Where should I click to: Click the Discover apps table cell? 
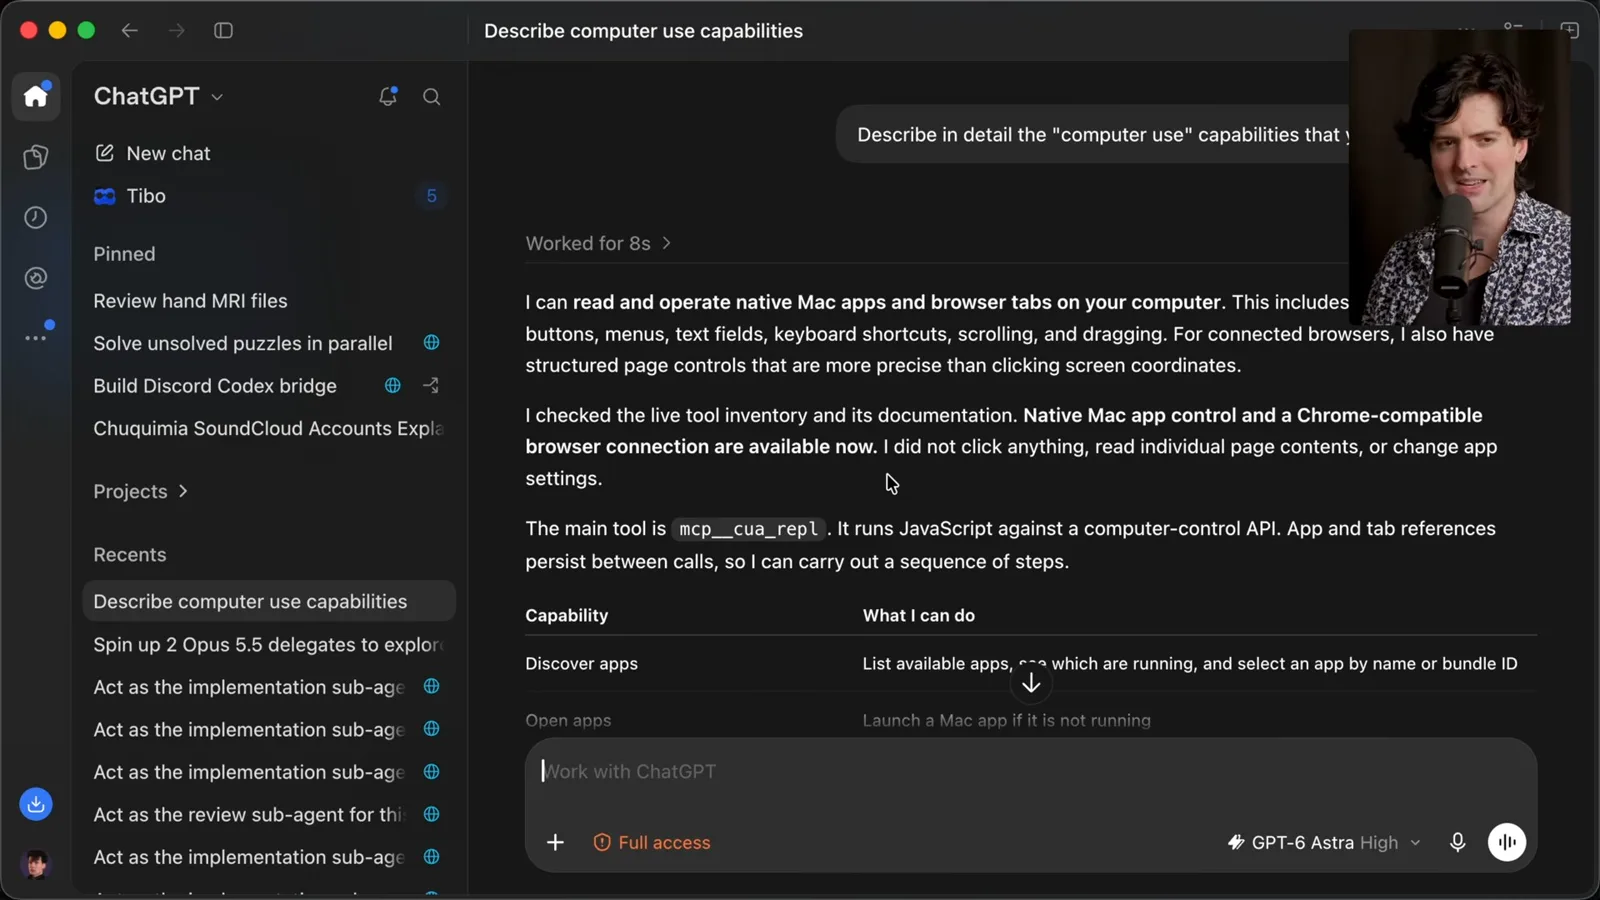tap(581, 663)
